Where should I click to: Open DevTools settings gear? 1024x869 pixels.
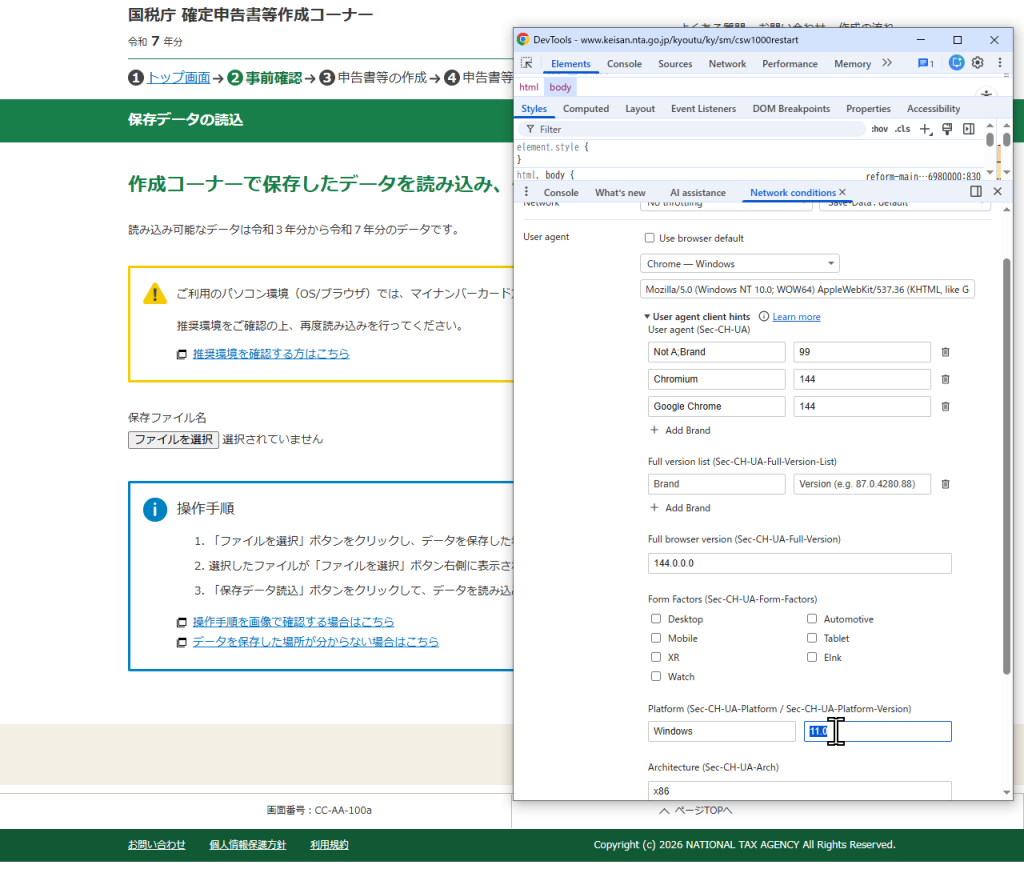(977, 63)
